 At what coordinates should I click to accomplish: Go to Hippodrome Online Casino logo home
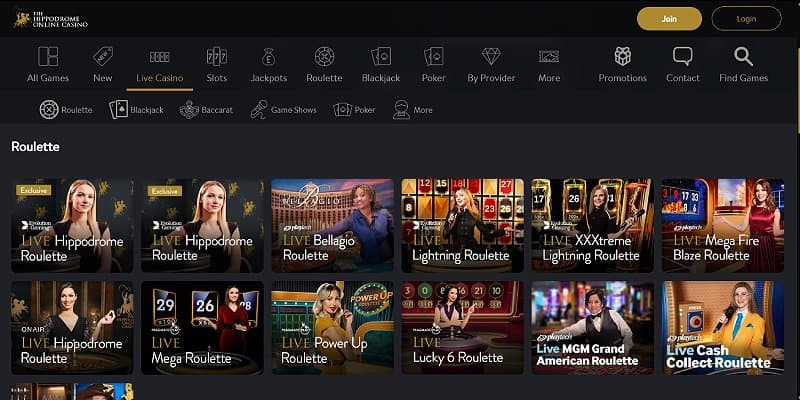pos(50,18)
